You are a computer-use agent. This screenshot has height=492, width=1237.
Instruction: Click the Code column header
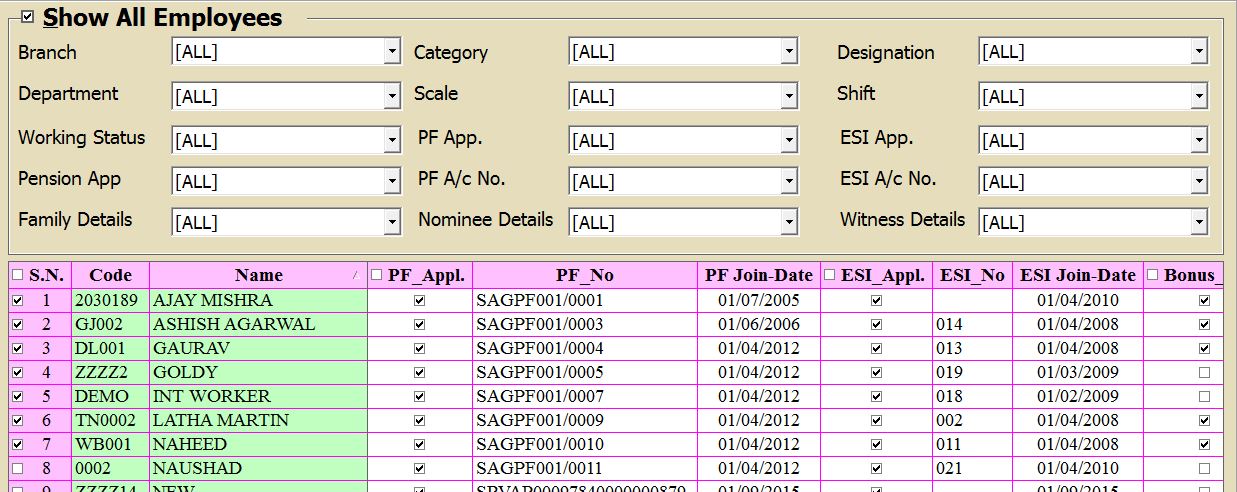(x=110, y=275)
